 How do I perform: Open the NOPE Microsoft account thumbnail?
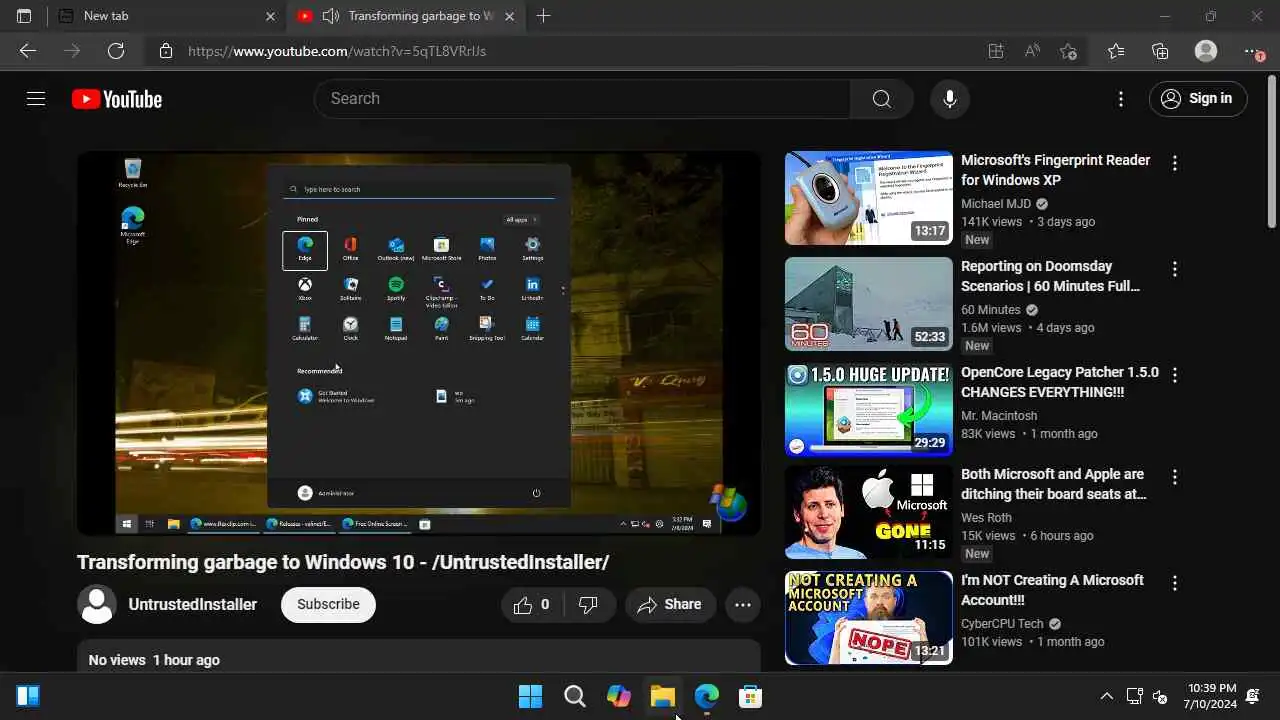pyautogui.click(x=869, y=618)
